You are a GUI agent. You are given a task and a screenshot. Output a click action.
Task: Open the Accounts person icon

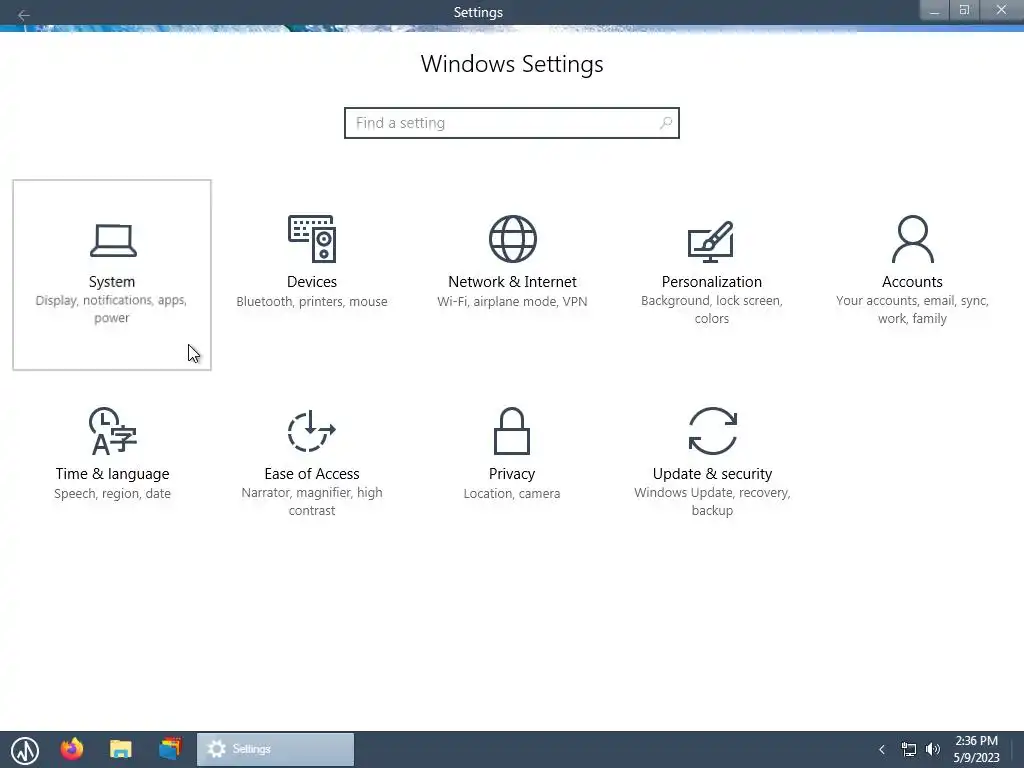tap(912, 239)
